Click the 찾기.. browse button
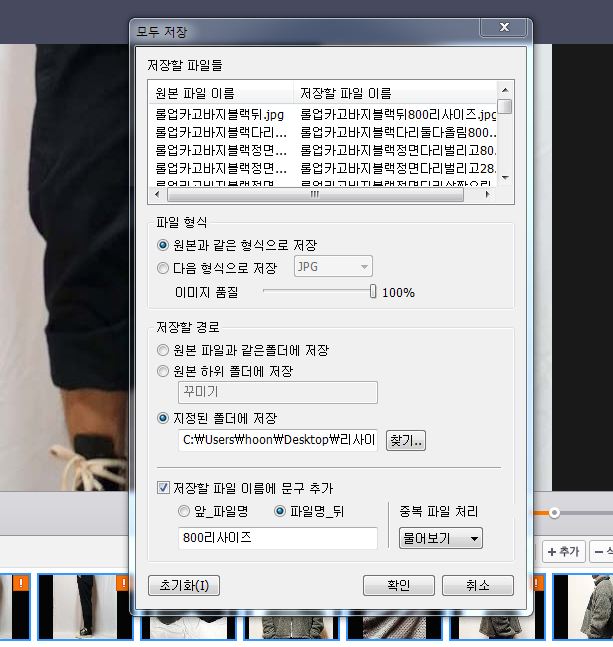The image size is (613, 647). coord(406,440)
